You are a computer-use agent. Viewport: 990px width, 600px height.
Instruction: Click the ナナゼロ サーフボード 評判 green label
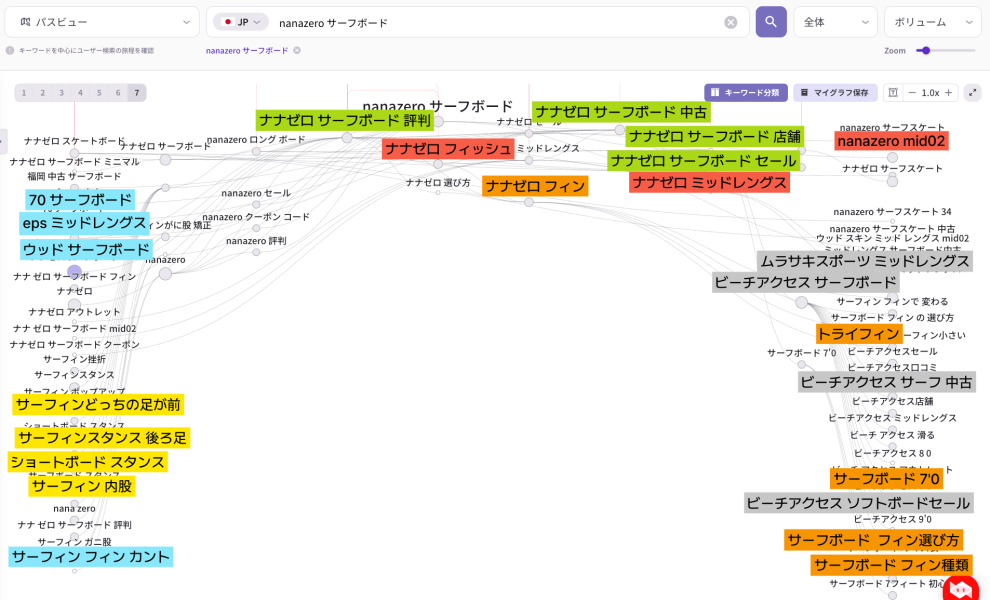click(x=345, y=120)
